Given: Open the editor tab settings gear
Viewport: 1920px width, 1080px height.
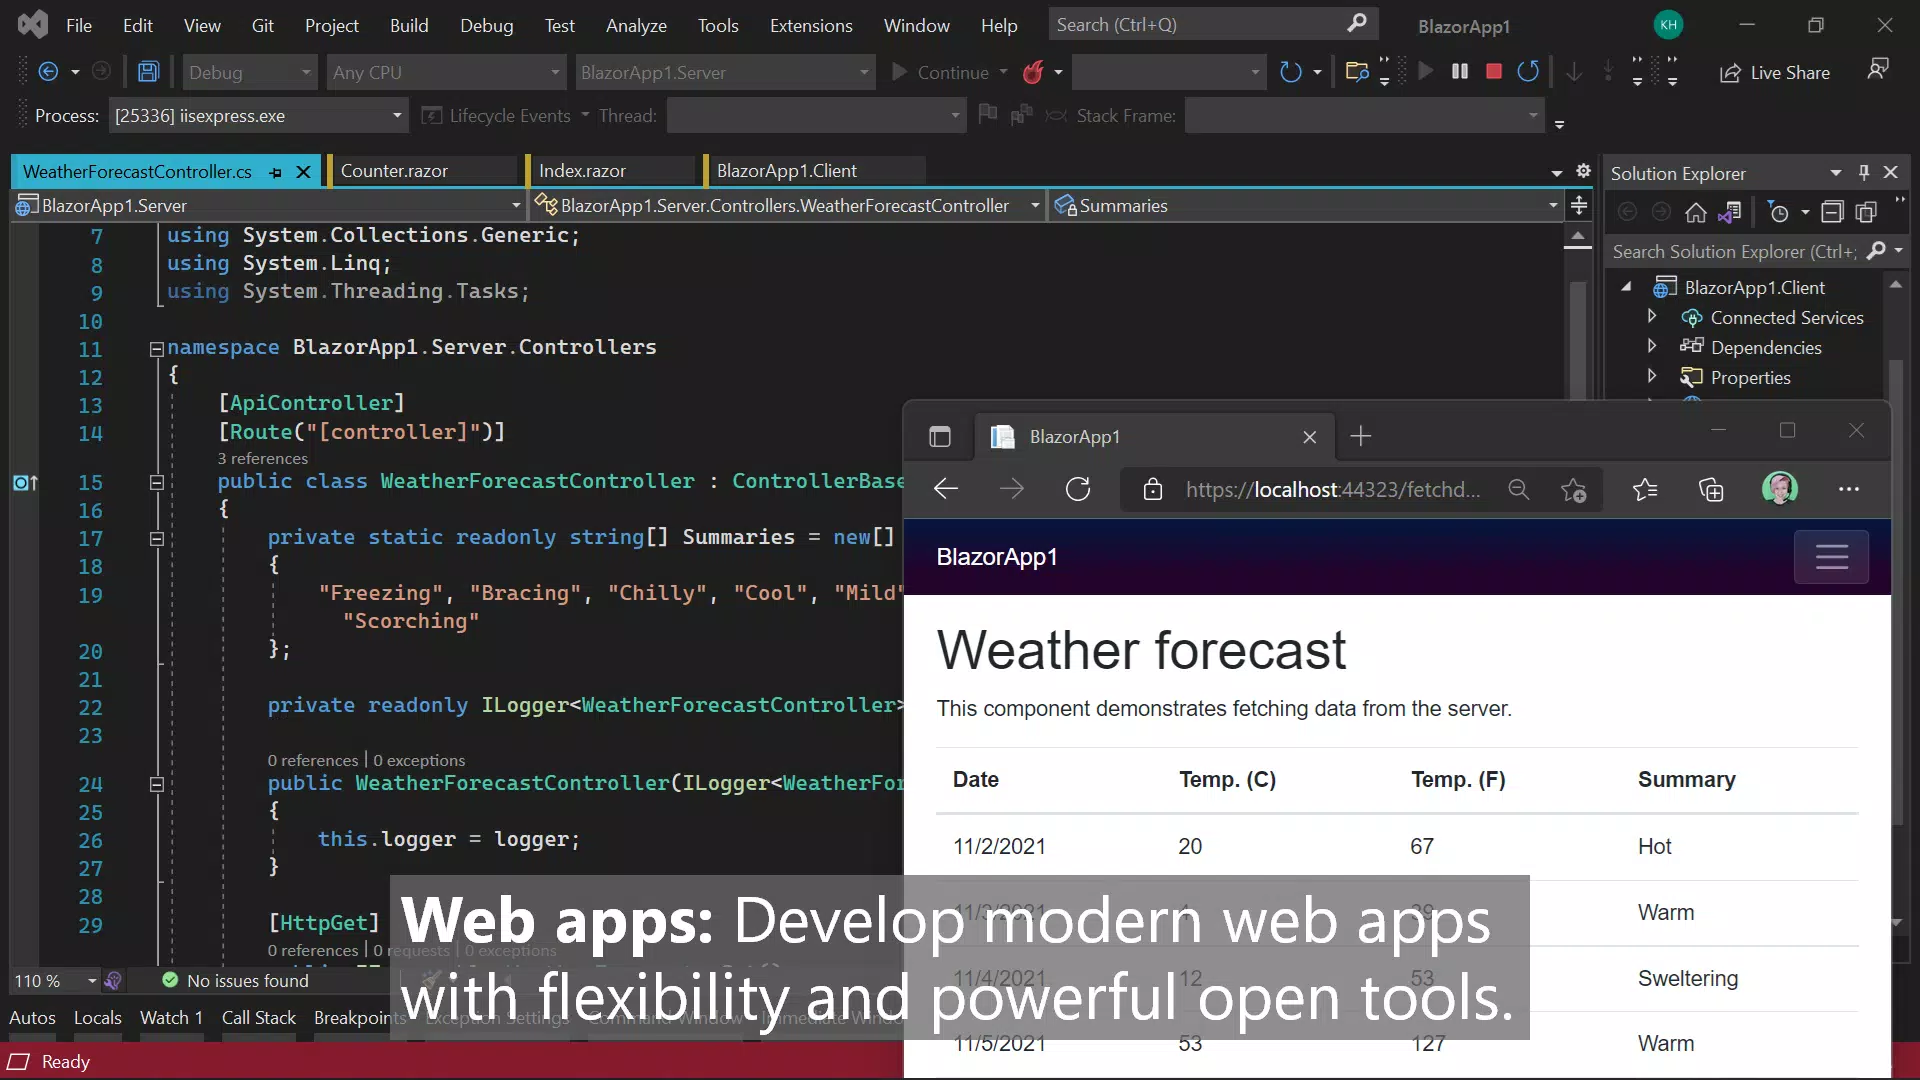Looking at the screenshot, I should [x=1583, y=171].
